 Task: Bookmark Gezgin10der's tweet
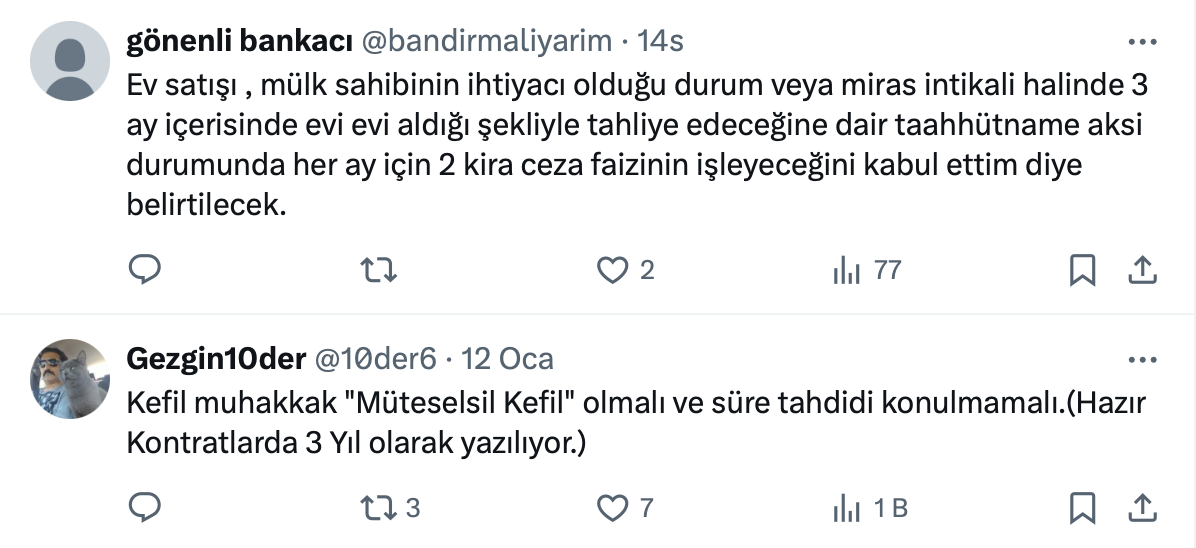click(1083, 507)
